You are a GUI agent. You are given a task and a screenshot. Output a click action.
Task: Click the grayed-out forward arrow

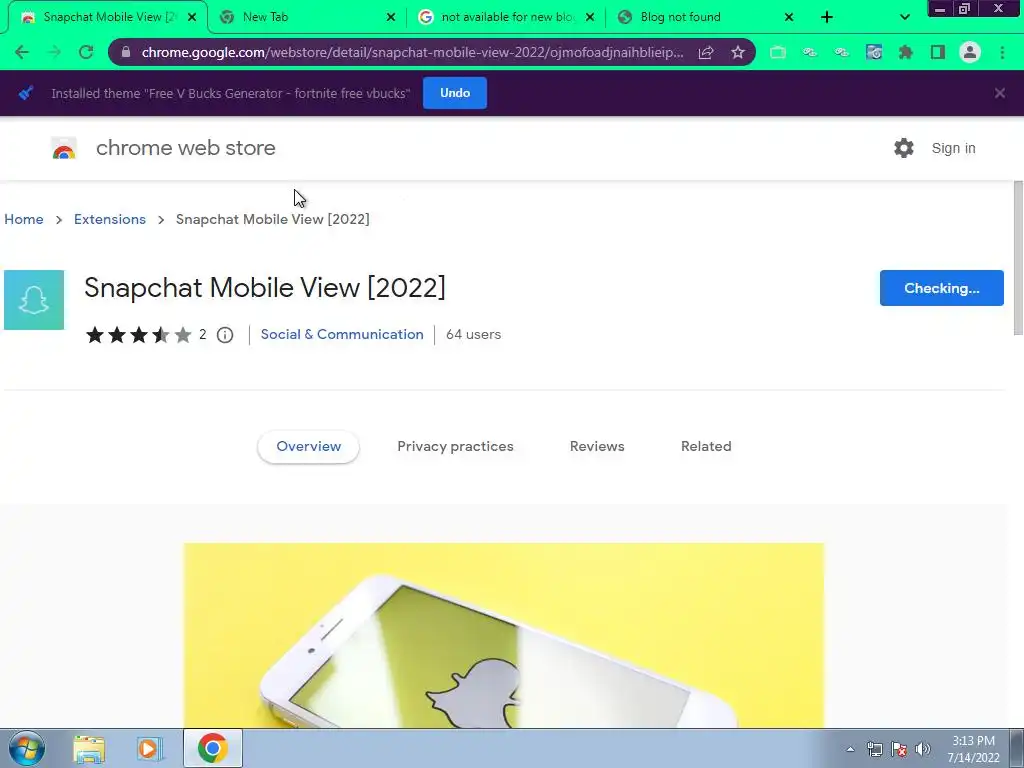(54, 52)
